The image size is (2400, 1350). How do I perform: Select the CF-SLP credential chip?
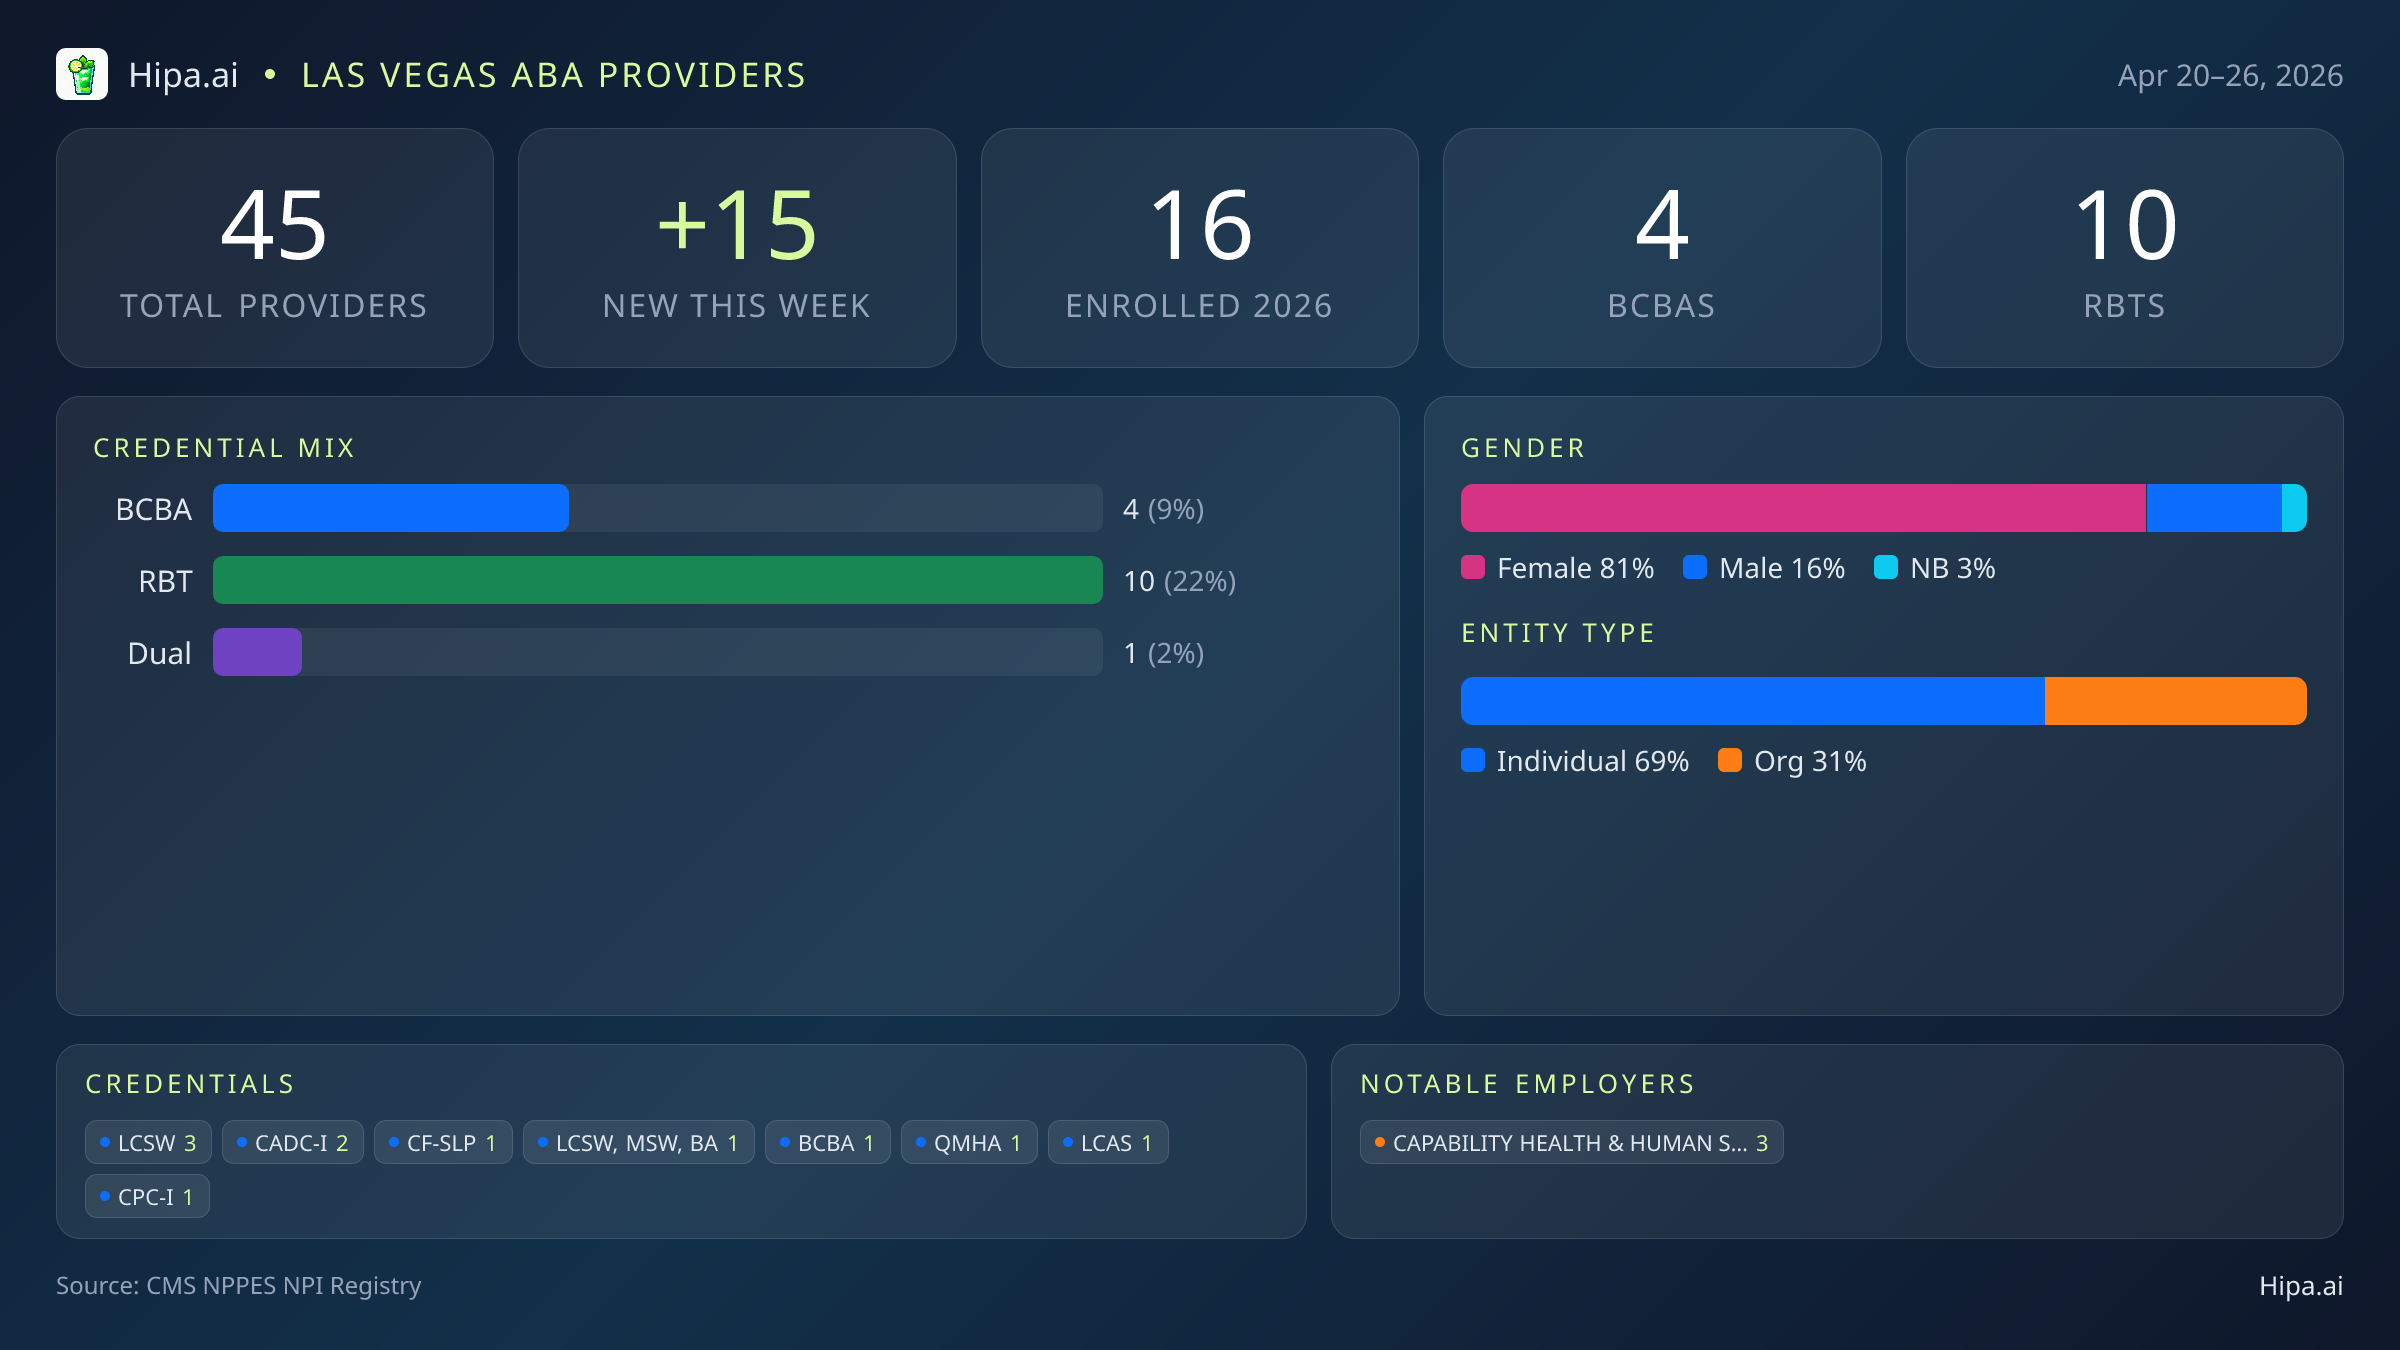[443, 1143]
